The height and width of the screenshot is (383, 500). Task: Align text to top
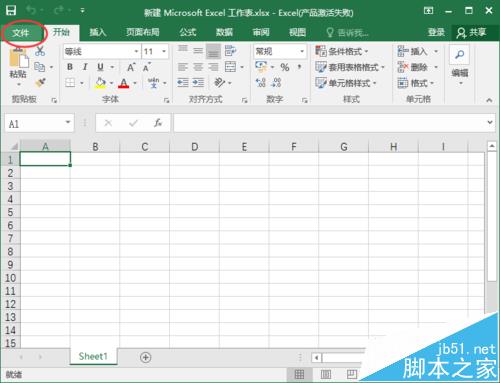[183, 49]
